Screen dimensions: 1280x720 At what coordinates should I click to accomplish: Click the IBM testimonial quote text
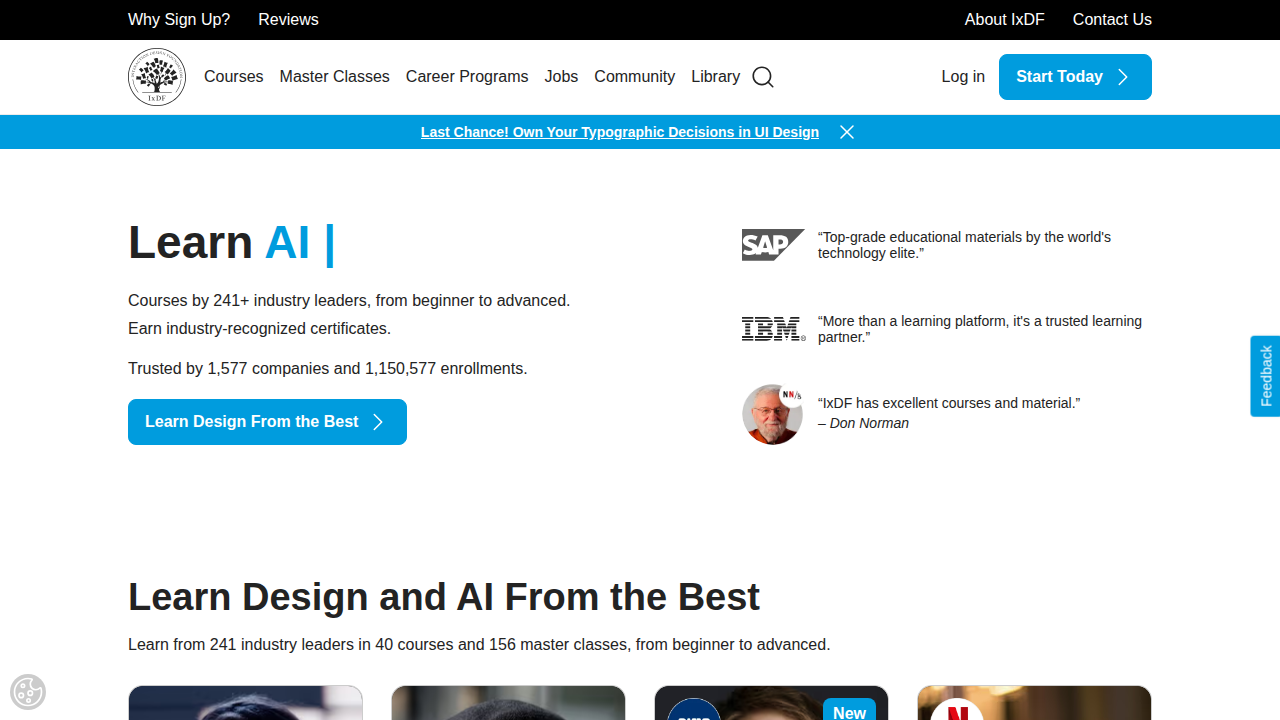(x=980, y=329)
